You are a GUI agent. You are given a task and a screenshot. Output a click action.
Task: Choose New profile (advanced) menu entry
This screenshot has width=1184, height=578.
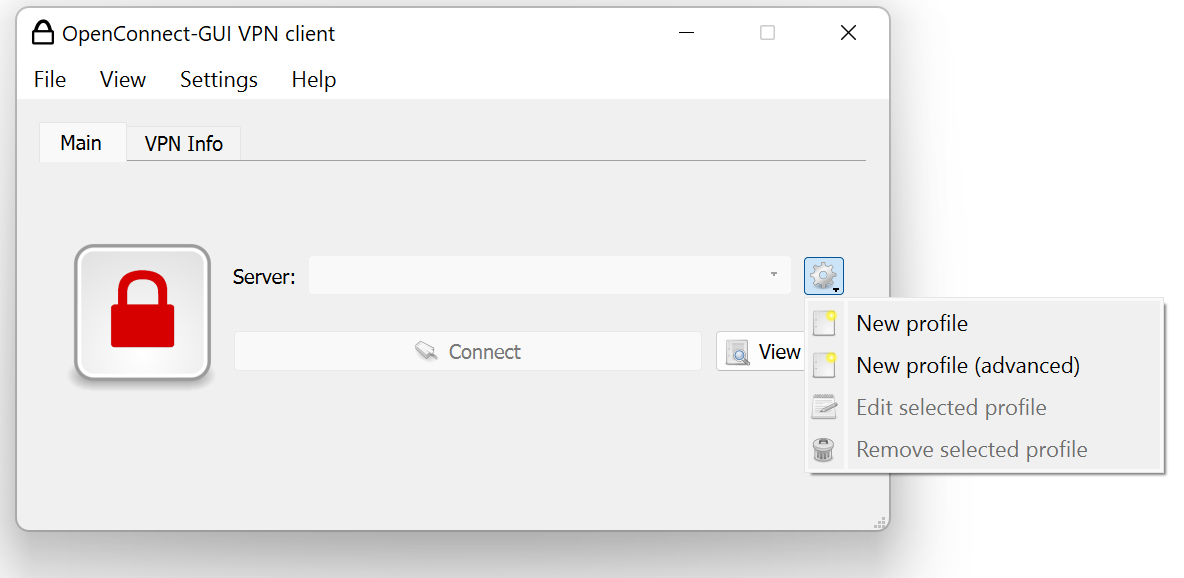pos(967,366)
